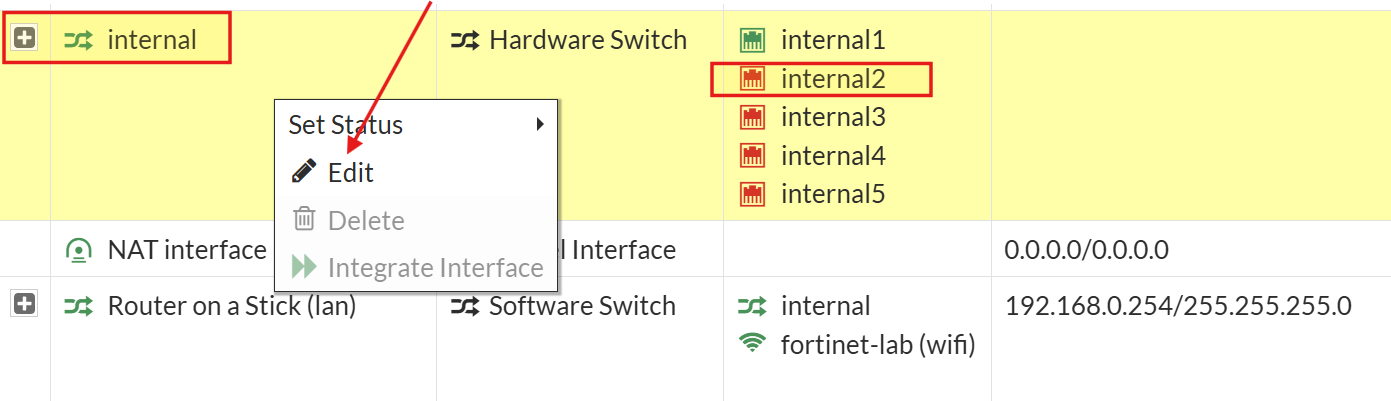Open the Set Status submenu arrow
Image resolution: width=1391 pixels, height=401 pixels.
click(540, 125)
